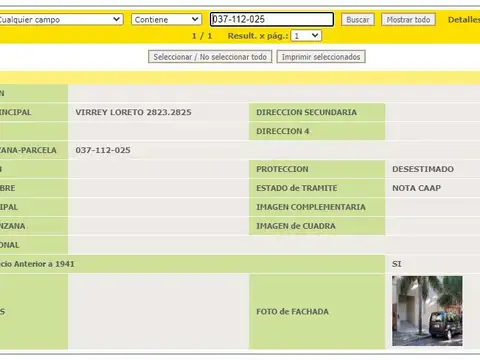Open the 'Cualquier campo' field dropdown

point(61,19)
